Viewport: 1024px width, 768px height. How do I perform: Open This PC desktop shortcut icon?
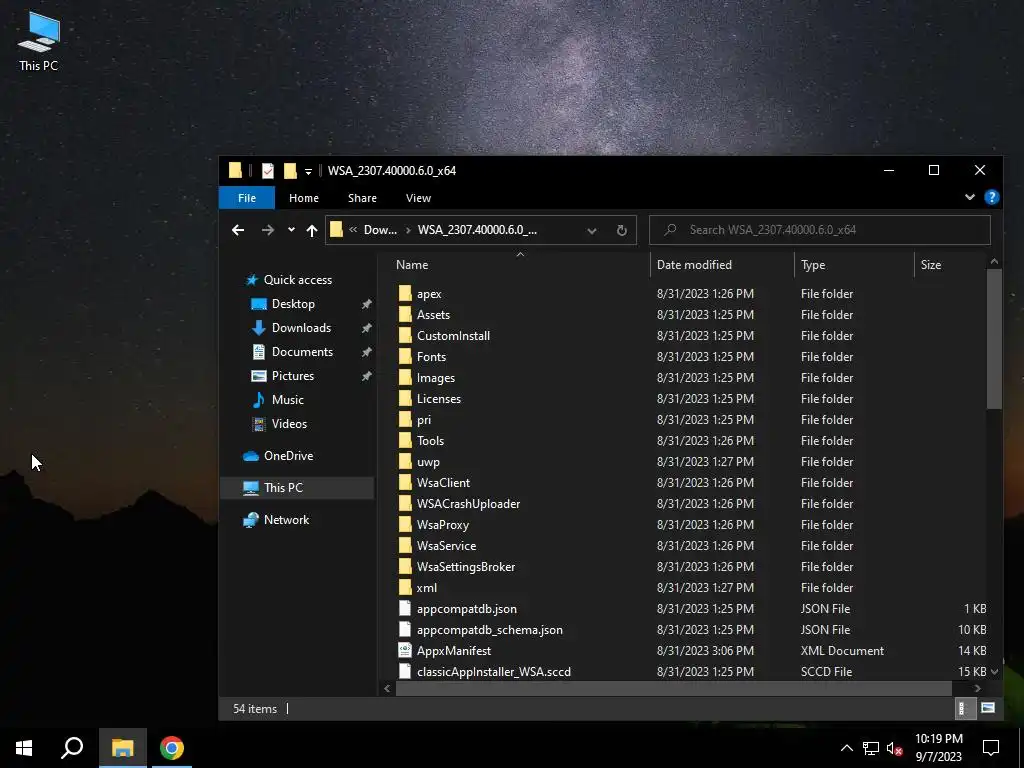click(39, 40)
